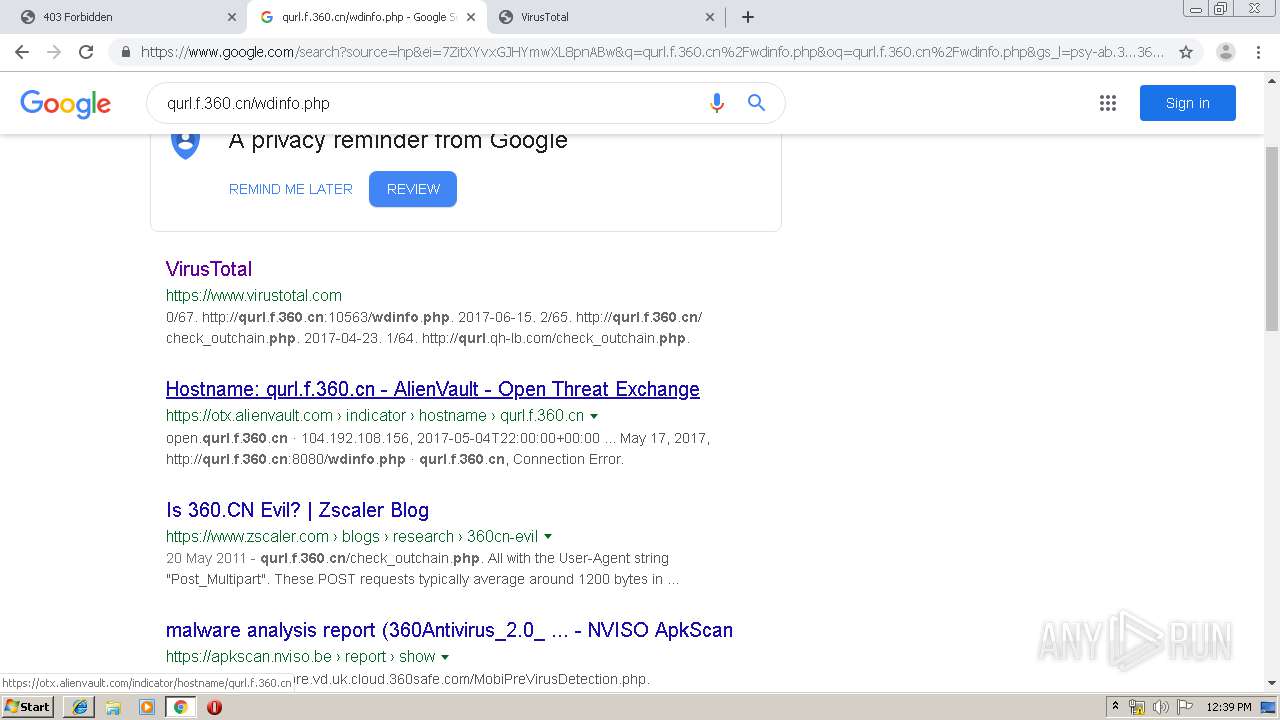Open the Chrome profile avatar icon
The width and height of the screenshot is (1280, 720).
point(1225,52)
